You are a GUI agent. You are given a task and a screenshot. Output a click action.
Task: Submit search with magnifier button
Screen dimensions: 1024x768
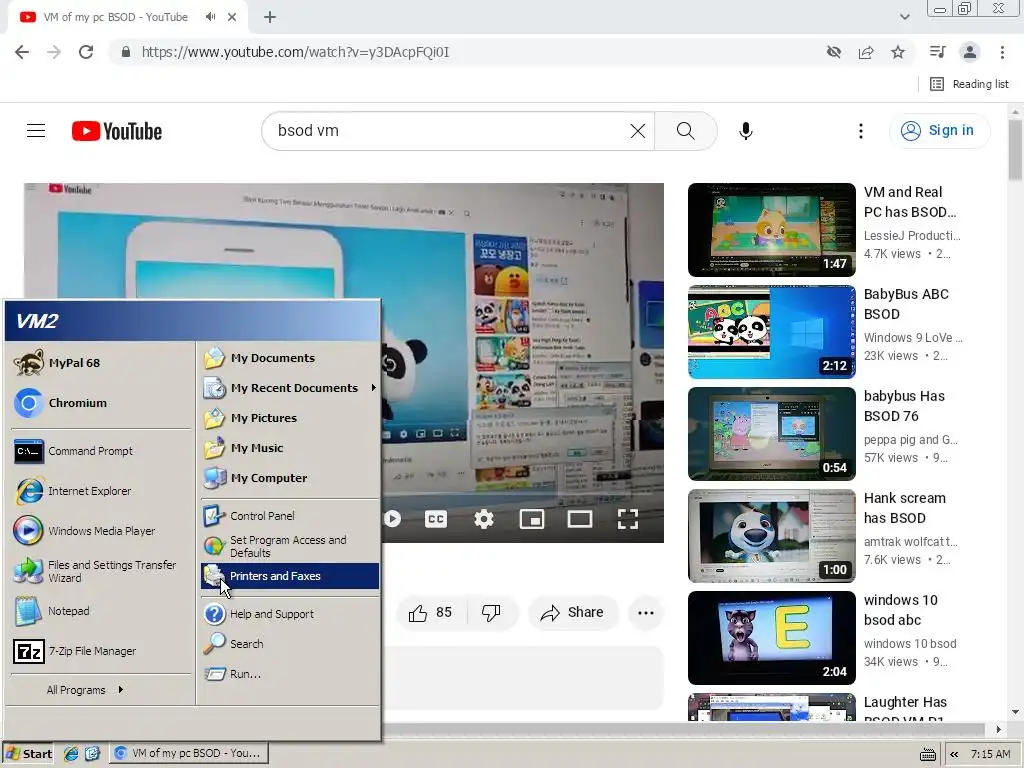tap(686, 131)
